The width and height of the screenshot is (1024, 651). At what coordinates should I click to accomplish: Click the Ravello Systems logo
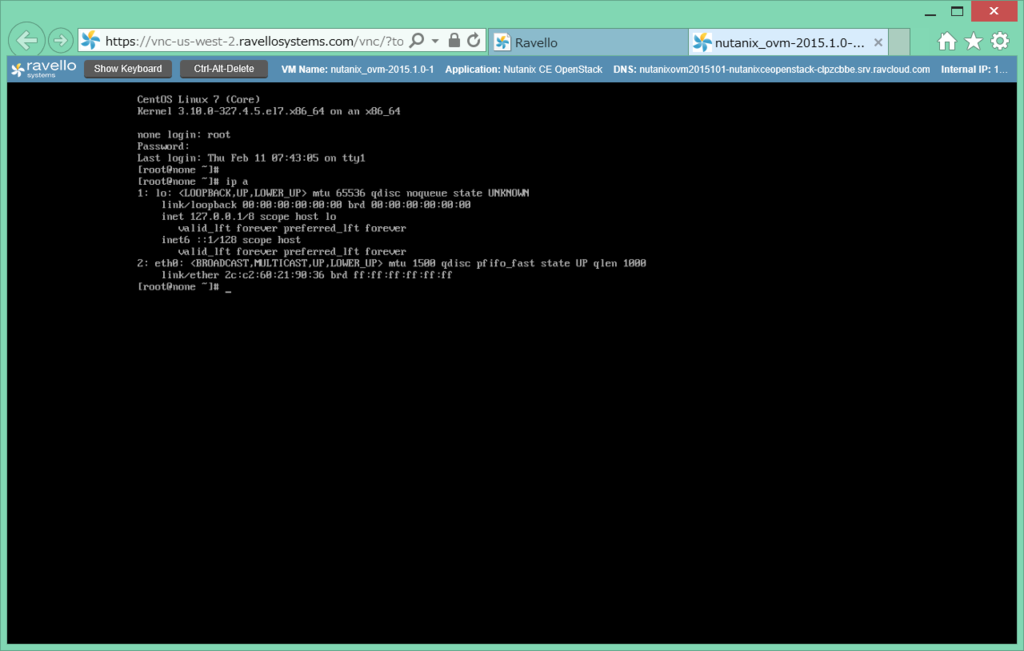(44, 69)
